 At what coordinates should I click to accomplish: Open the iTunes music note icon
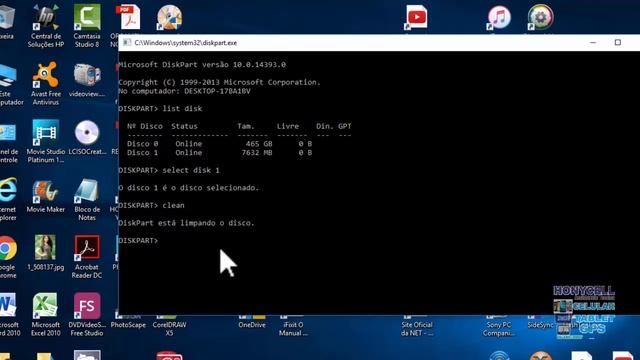pos(499,18)
